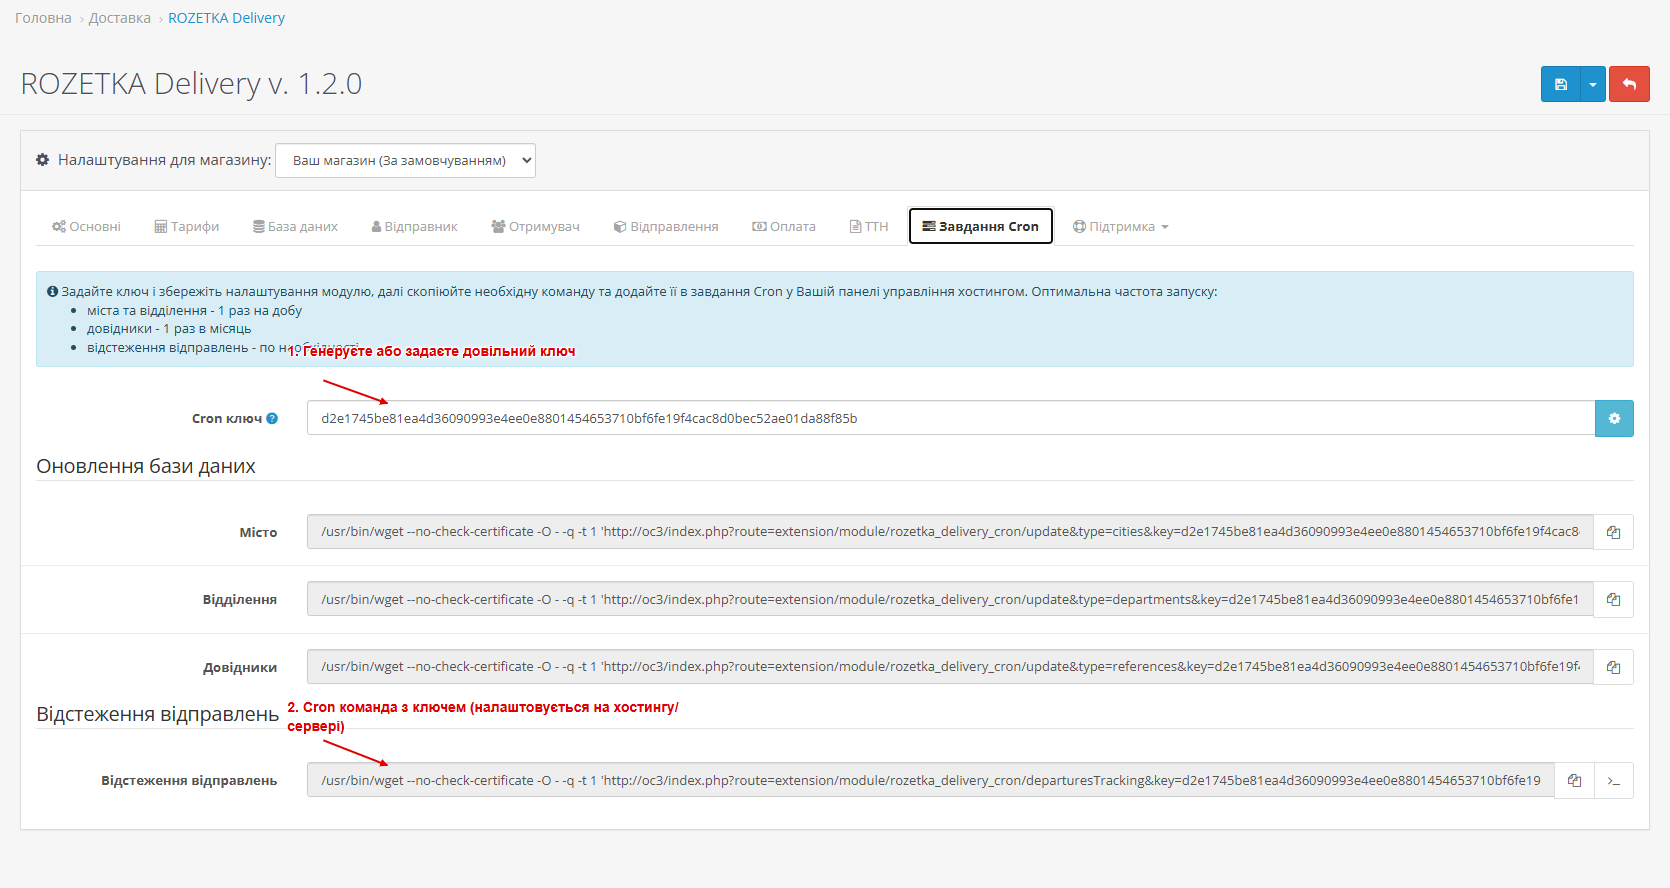Click the blue save settings button

coord(1560,84)
